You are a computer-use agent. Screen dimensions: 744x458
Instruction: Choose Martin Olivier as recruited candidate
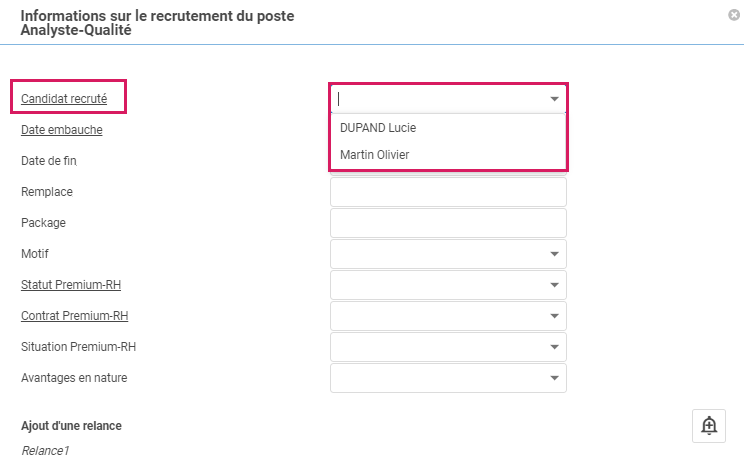pyautogui.click(x=375, y=155)
